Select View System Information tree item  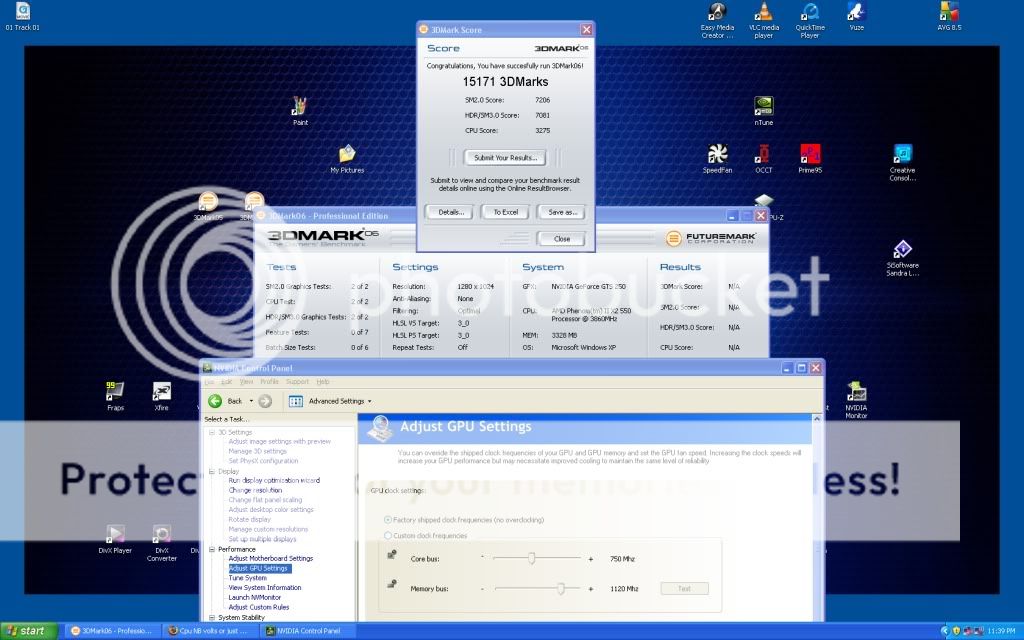coord(264,588)
